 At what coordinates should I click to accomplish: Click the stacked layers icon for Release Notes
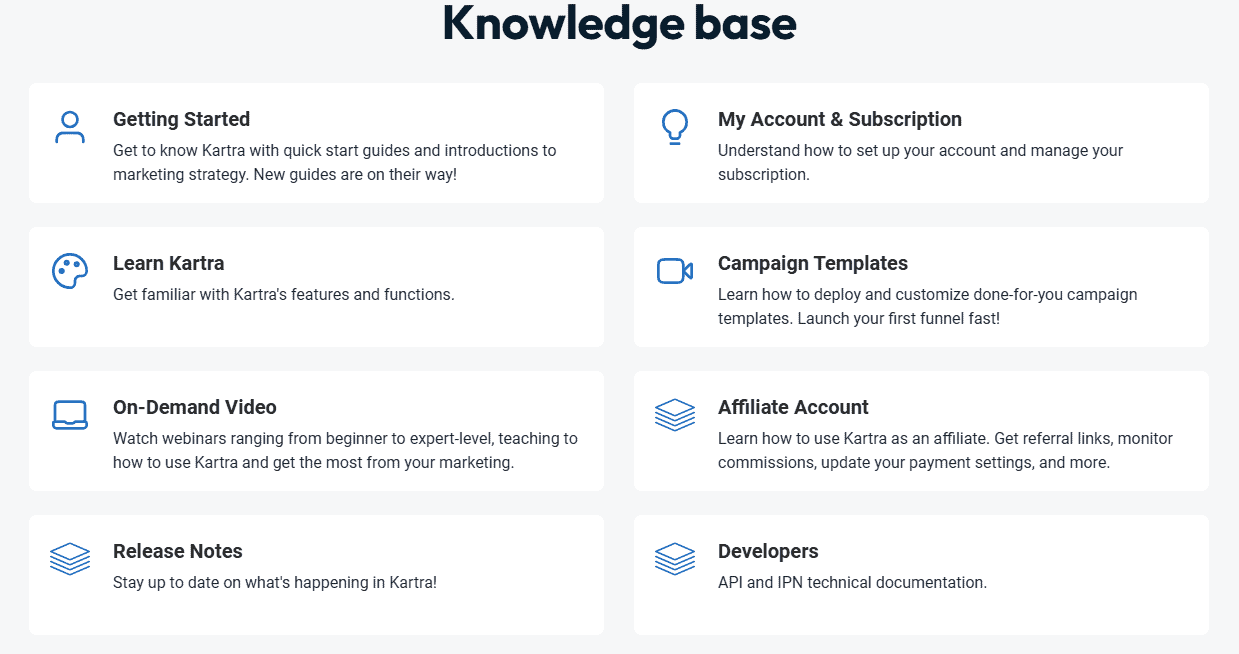70,559
